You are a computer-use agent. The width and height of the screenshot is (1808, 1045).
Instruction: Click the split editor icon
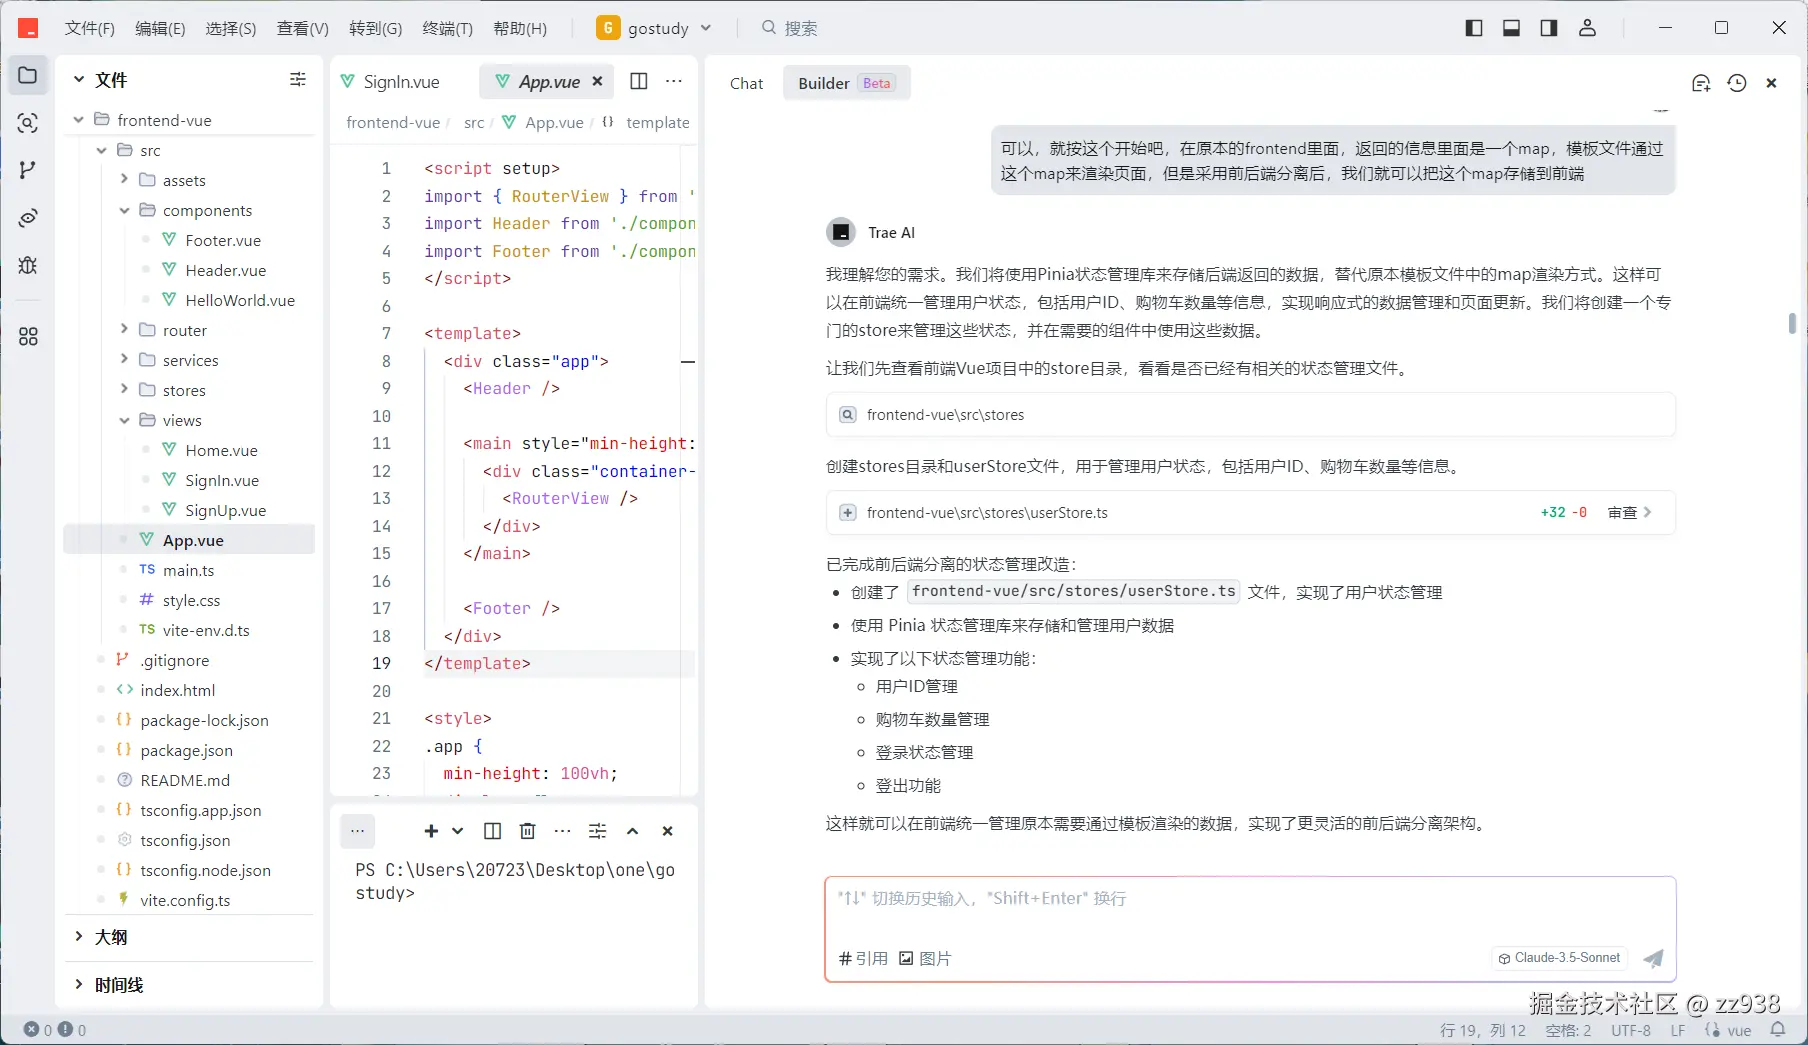[x=639, y=81]
